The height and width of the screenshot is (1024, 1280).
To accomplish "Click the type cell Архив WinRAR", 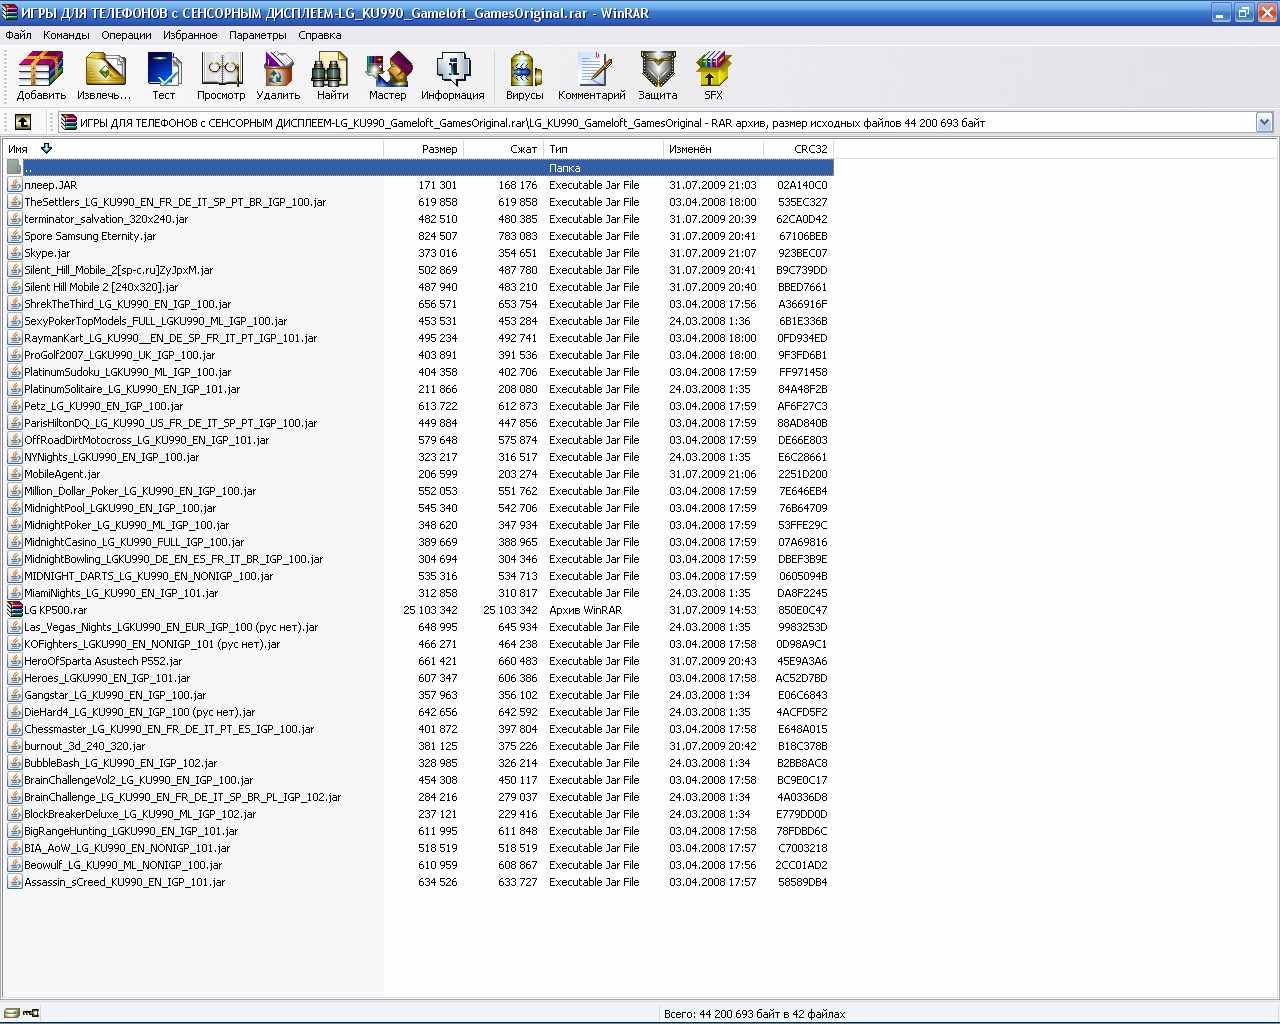I will (x=585, y=610).
